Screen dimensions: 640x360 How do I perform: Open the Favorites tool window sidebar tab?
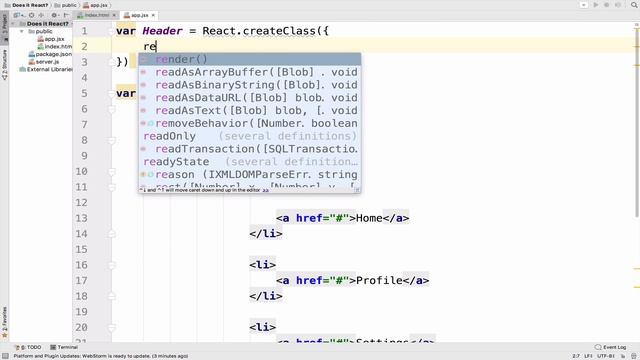point(4,322)
